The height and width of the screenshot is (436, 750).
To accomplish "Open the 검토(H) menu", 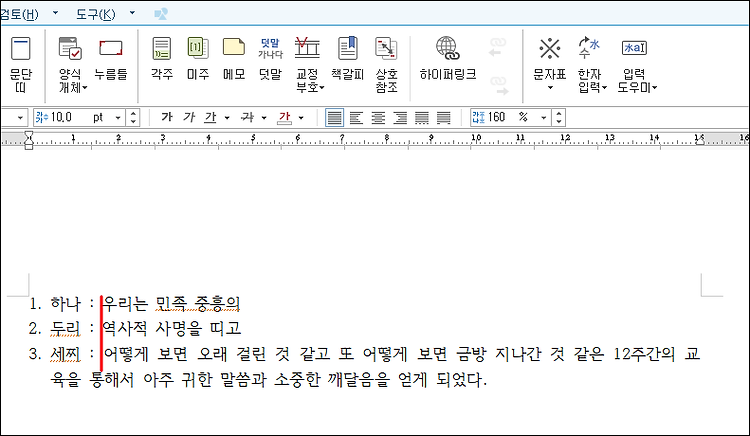I will (x=19, y=14).
